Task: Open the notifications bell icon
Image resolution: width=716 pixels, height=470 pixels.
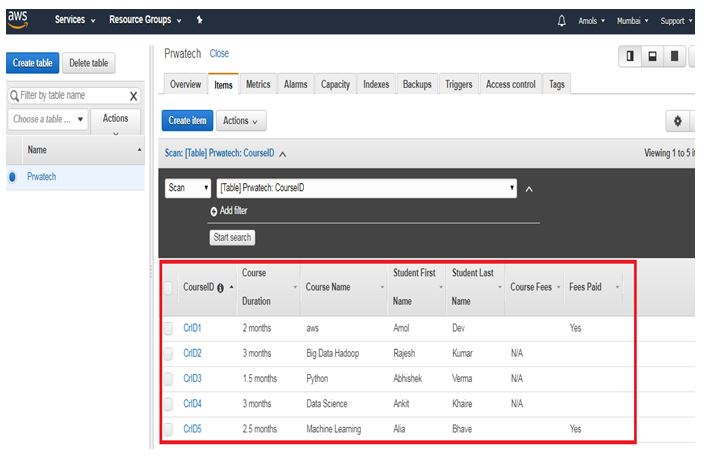Action: click(562, 21)
